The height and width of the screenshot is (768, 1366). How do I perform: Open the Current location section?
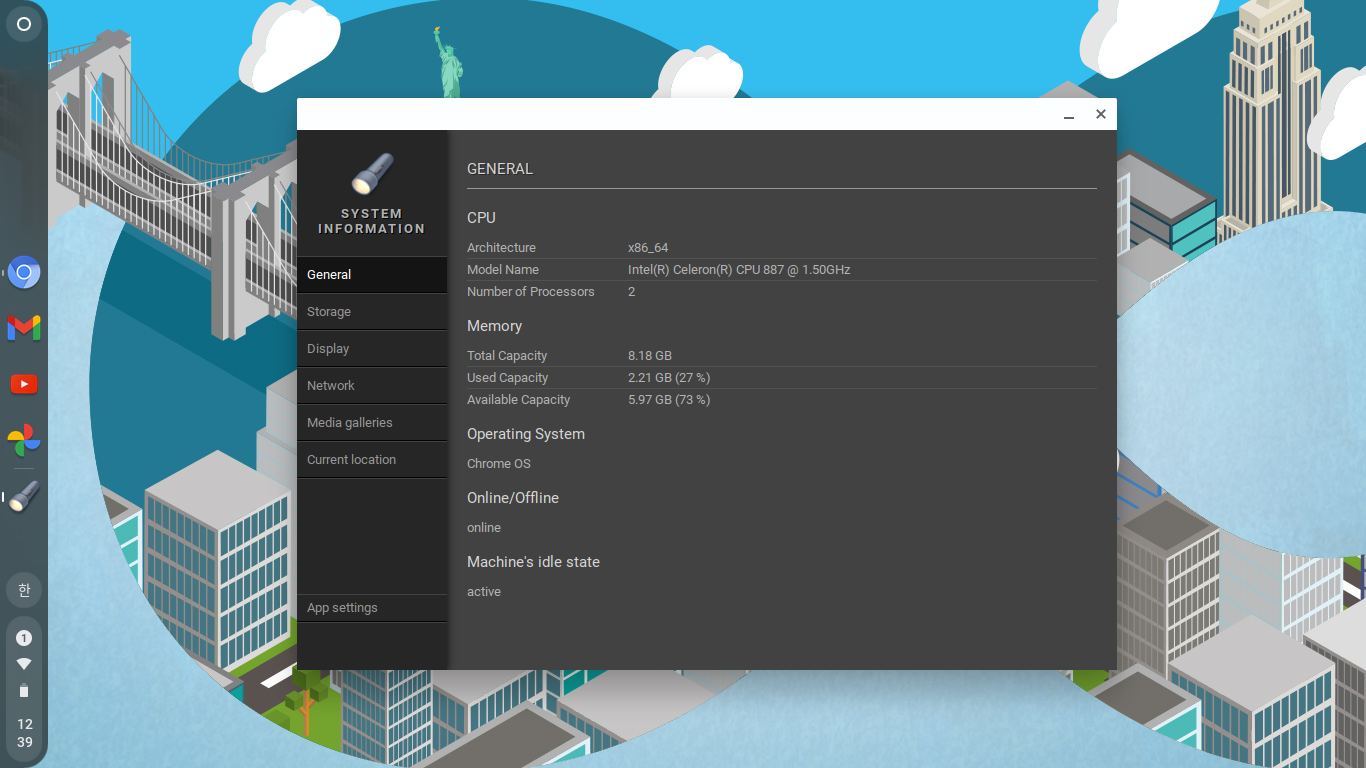pyautogui.click(x=372, y=460)
